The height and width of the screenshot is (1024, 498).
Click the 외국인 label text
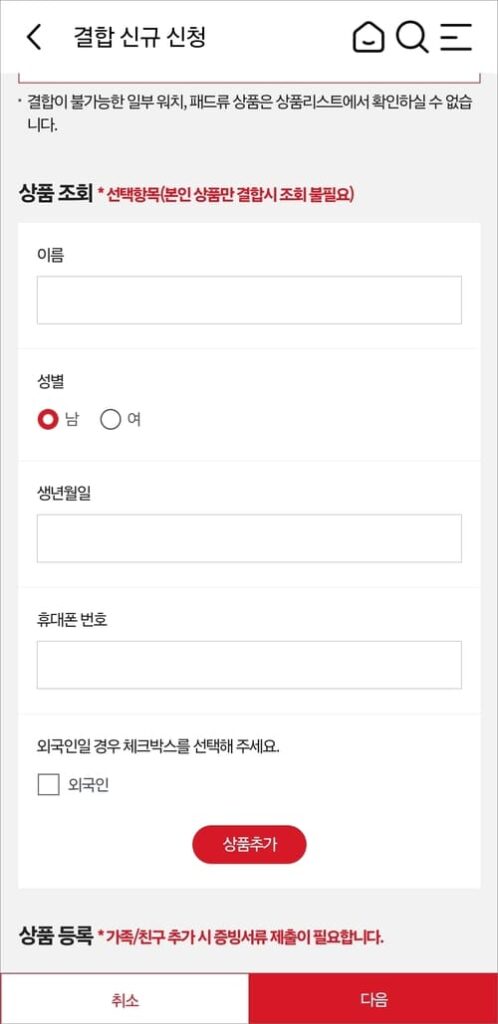[x=88, y=785]
